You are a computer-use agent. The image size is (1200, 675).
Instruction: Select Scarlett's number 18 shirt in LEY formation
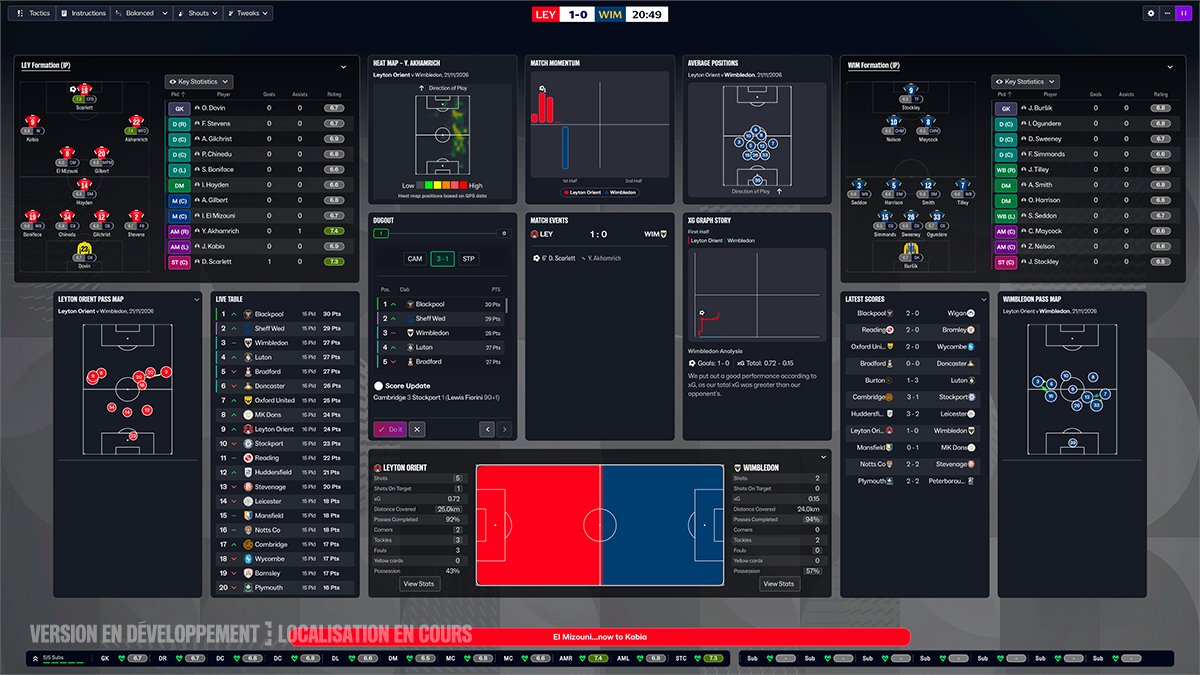(x=85, y=90)
